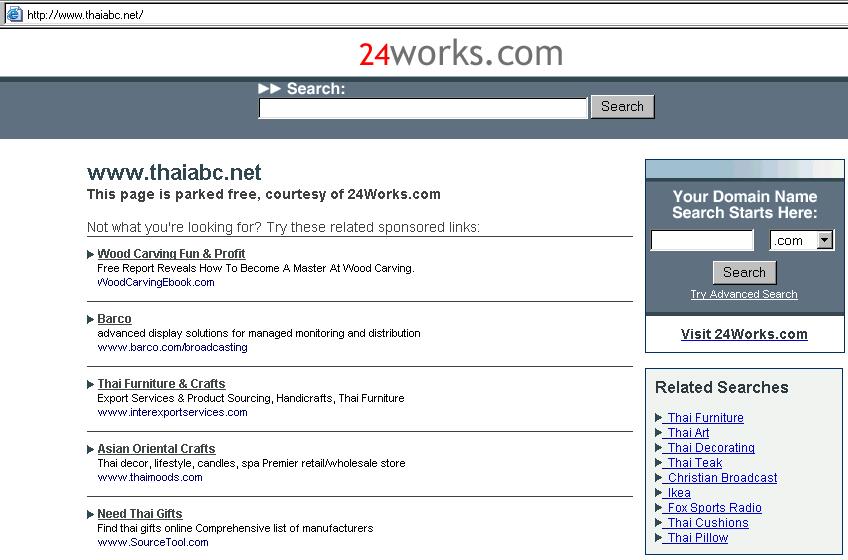848x560 pixels.
Task: Click 'Find thai gifts online' description
Action: [x=235, y=528]
